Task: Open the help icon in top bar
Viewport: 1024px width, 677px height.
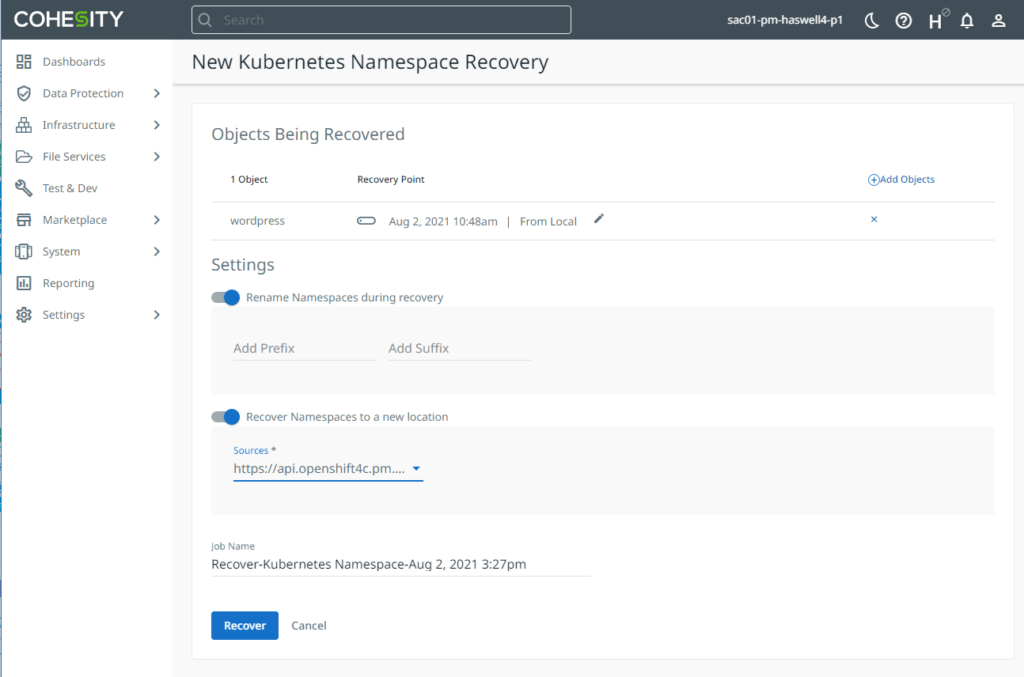Action: (x=903, y=20)
